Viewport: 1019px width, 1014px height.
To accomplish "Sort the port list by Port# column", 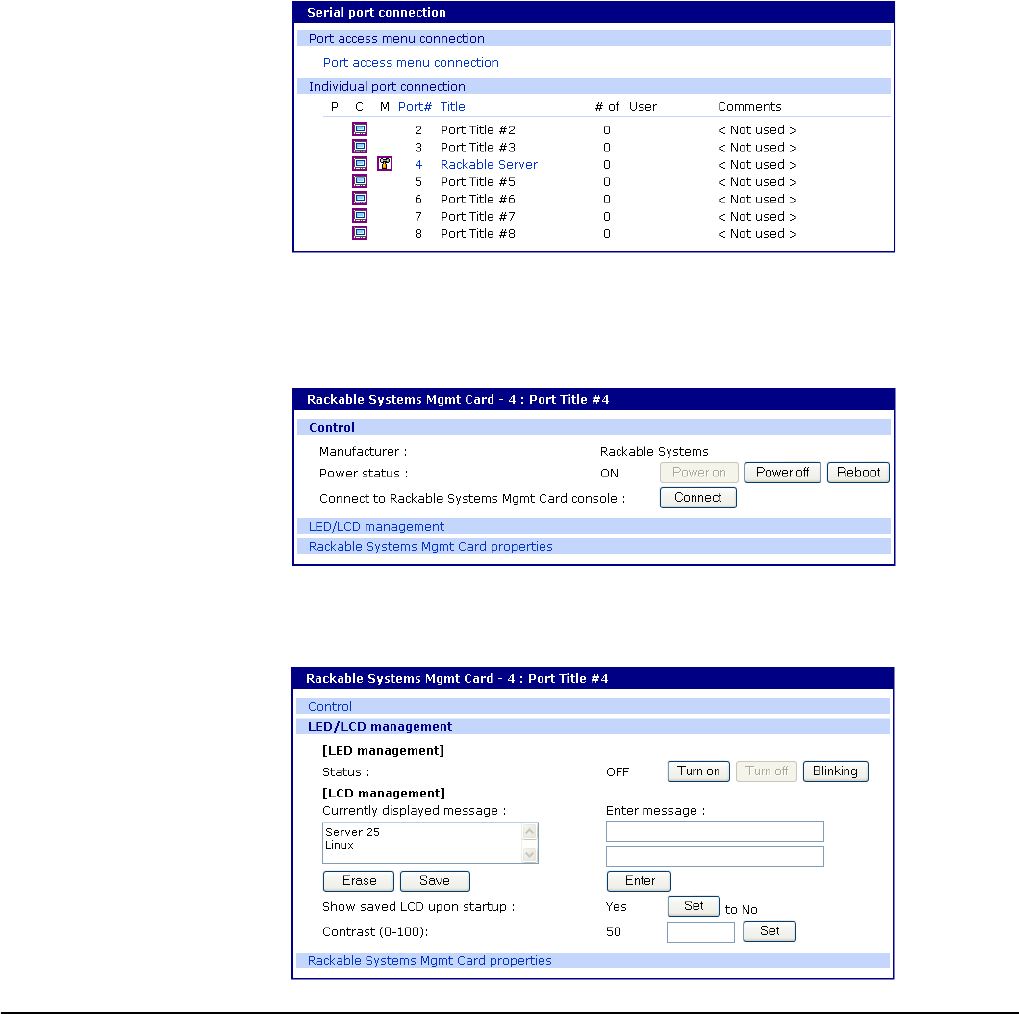I will point(415,107).
